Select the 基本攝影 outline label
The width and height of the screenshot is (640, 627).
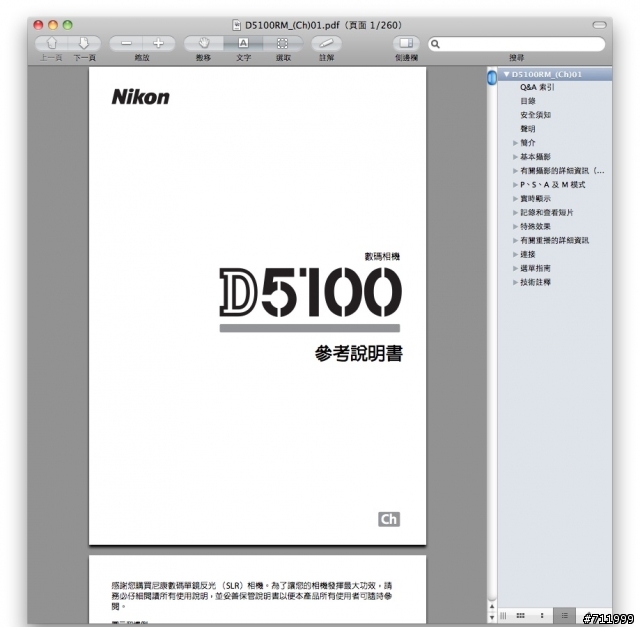coord(536,157)
